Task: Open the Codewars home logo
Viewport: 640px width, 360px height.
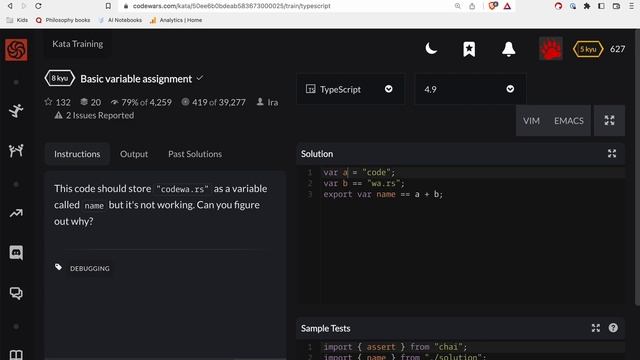Action: coord(16,50)
